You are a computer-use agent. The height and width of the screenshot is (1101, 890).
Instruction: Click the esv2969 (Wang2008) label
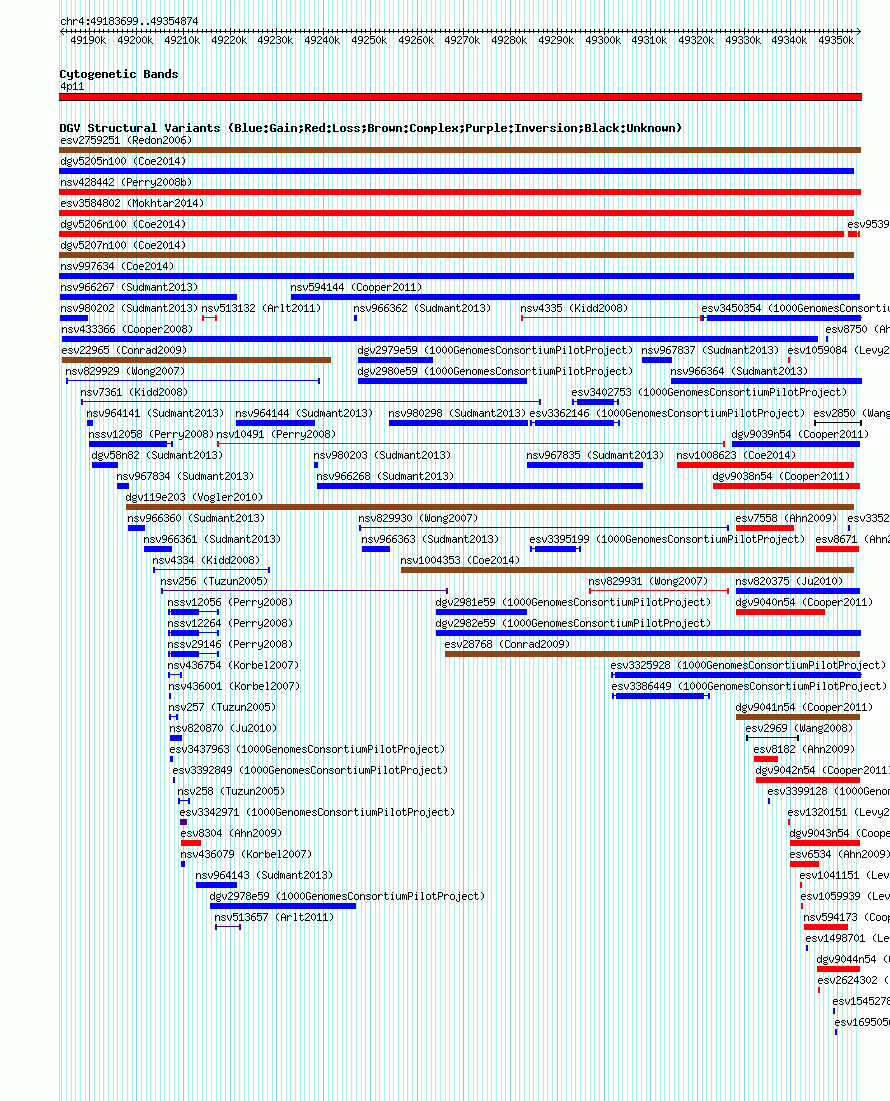pyautogui.click(x=799, y=730)
